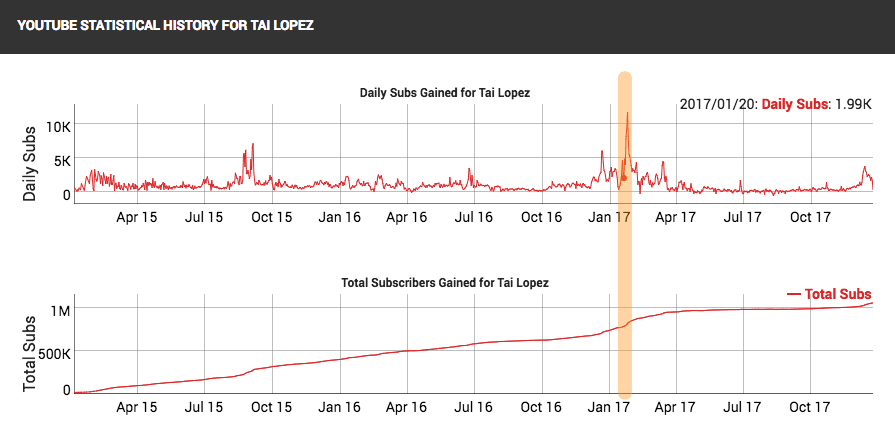Click the 0 label on Total Subs axis
This screenshot has width=895, height=447.
click(66, 389)
